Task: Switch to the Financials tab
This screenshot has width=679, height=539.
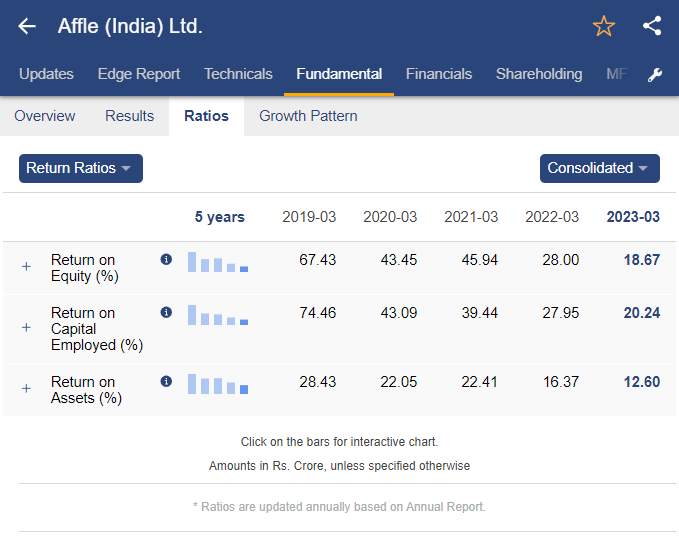Action: tap(439, 74)
